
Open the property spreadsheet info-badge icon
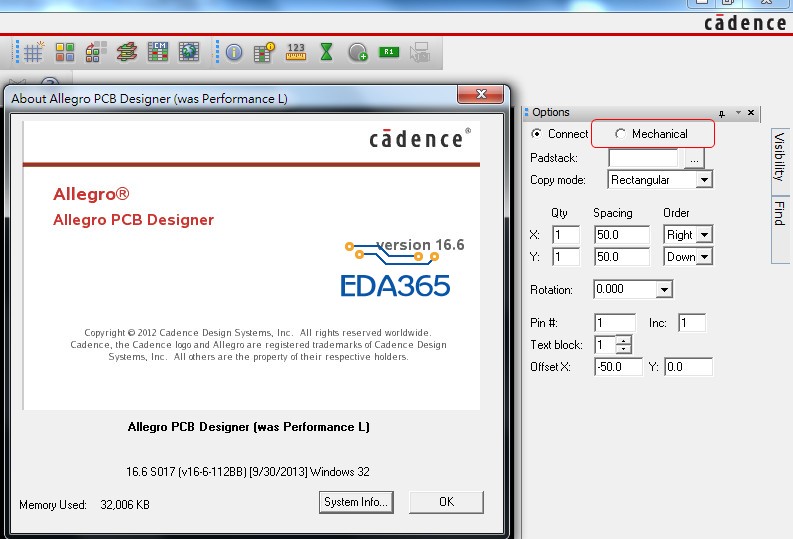coord(264,52)
